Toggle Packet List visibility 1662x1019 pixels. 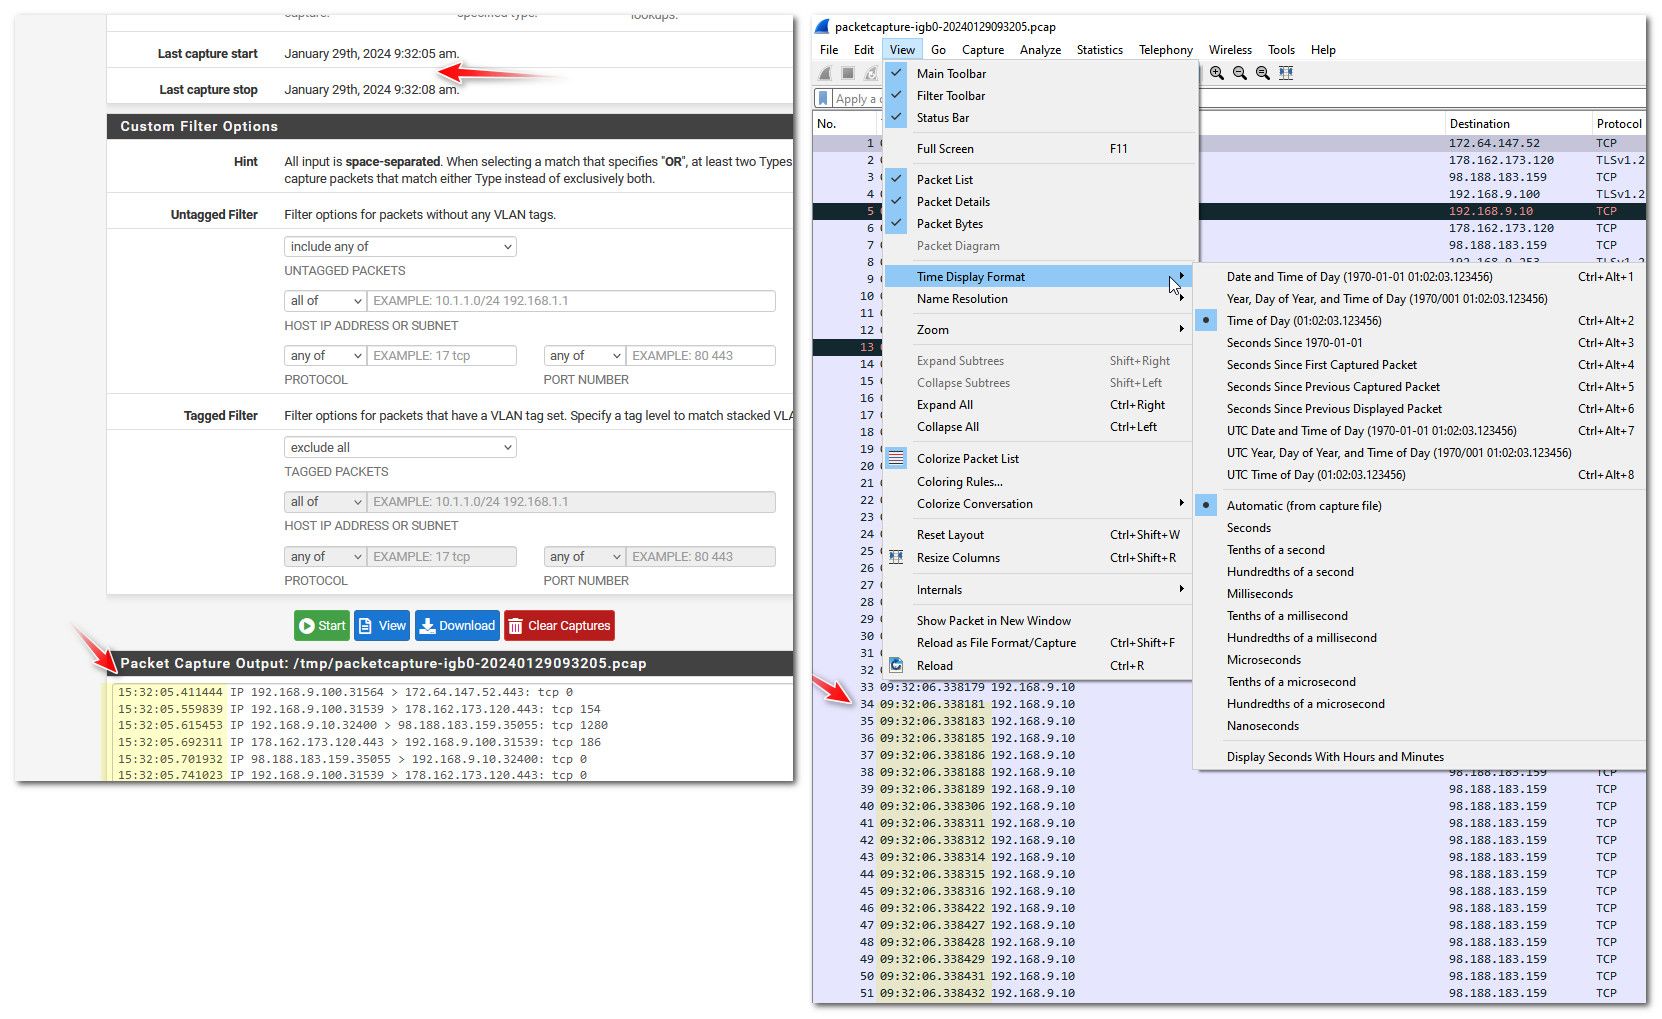(897, 179)
